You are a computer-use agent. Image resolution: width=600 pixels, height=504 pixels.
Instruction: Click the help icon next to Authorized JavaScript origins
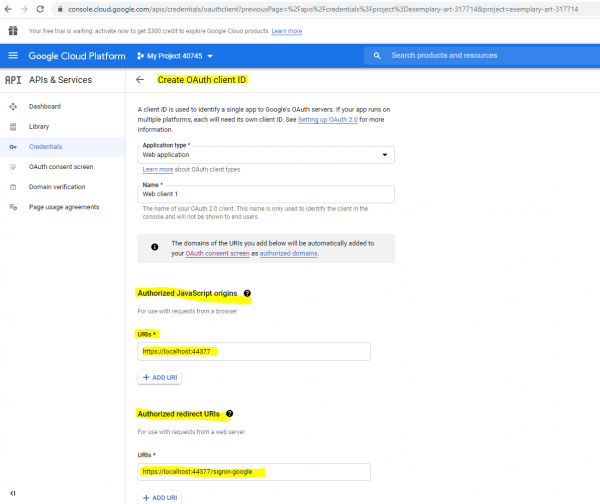pos(247,294)
